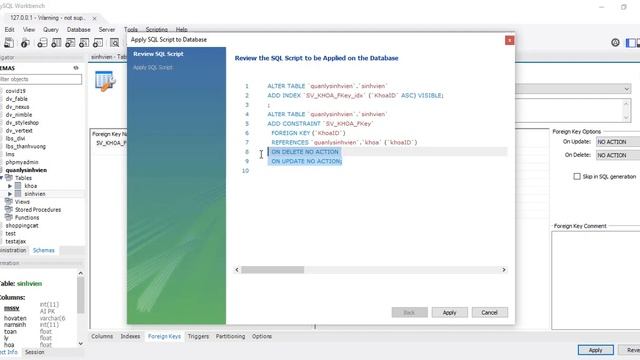Viewport: 640px width, 360px height.
Task: Open the Query menu
Action: 51,29
